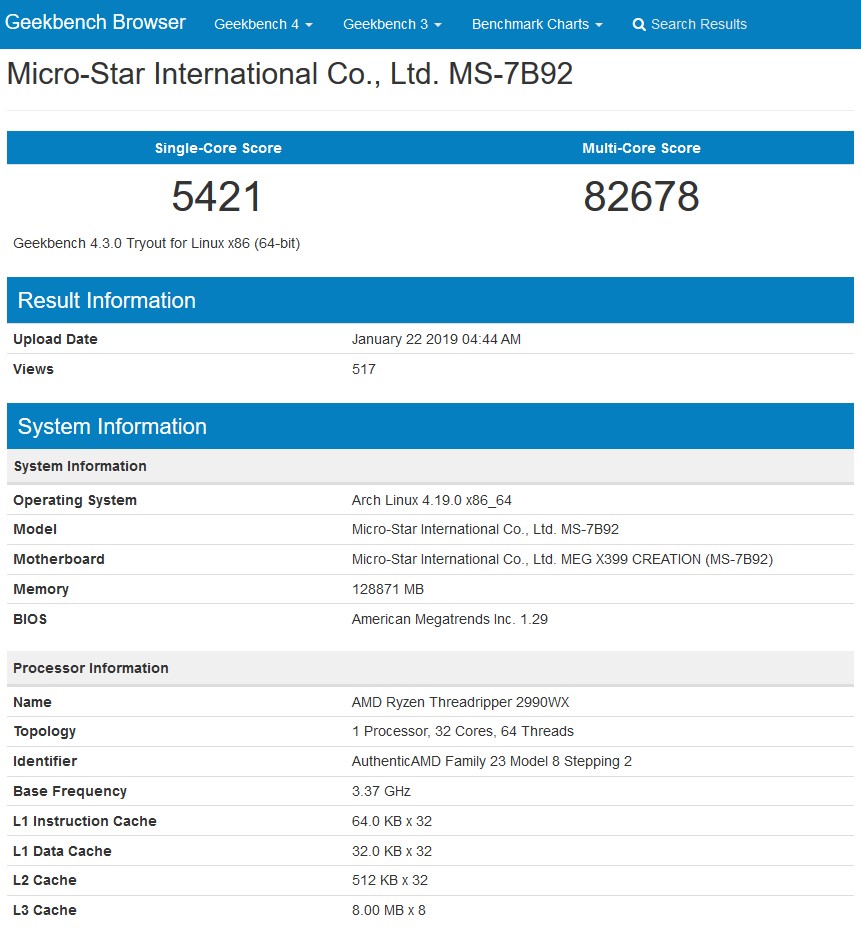Click the L2 Cache label
Image resolution: width=861 pixels, height=930 pixels.
coord(44,880)
